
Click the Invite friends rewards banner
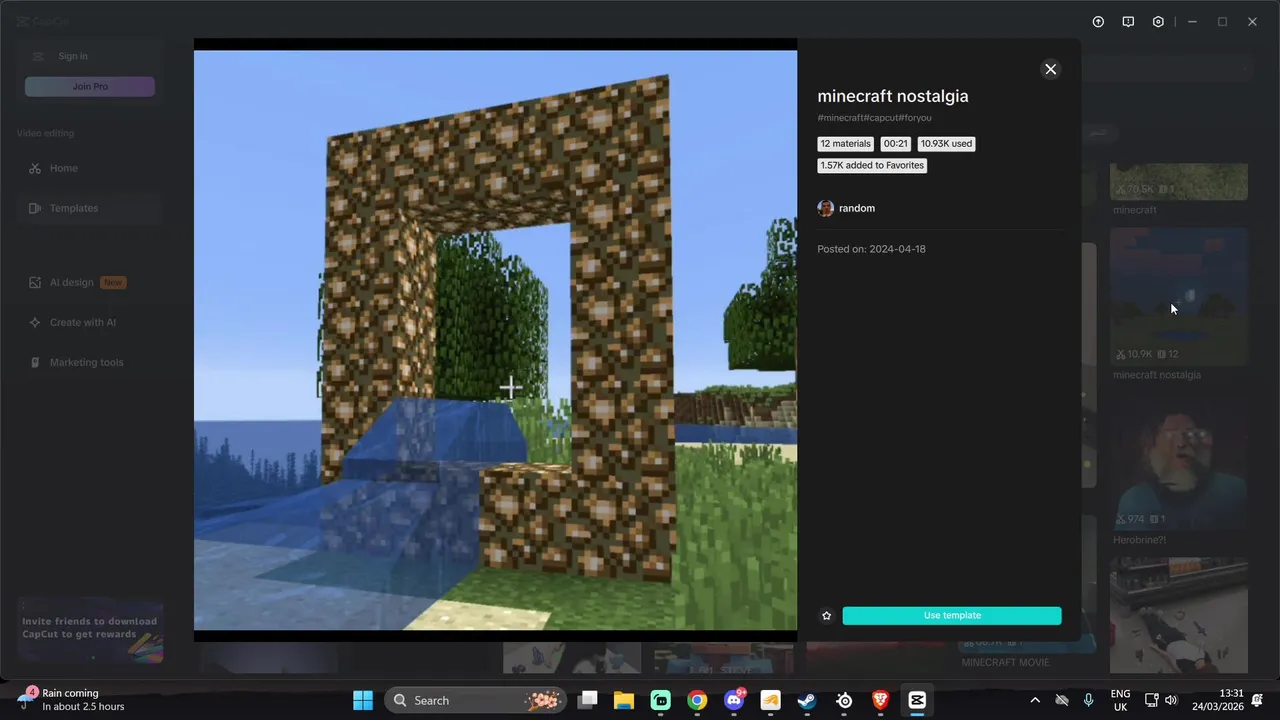90,630
